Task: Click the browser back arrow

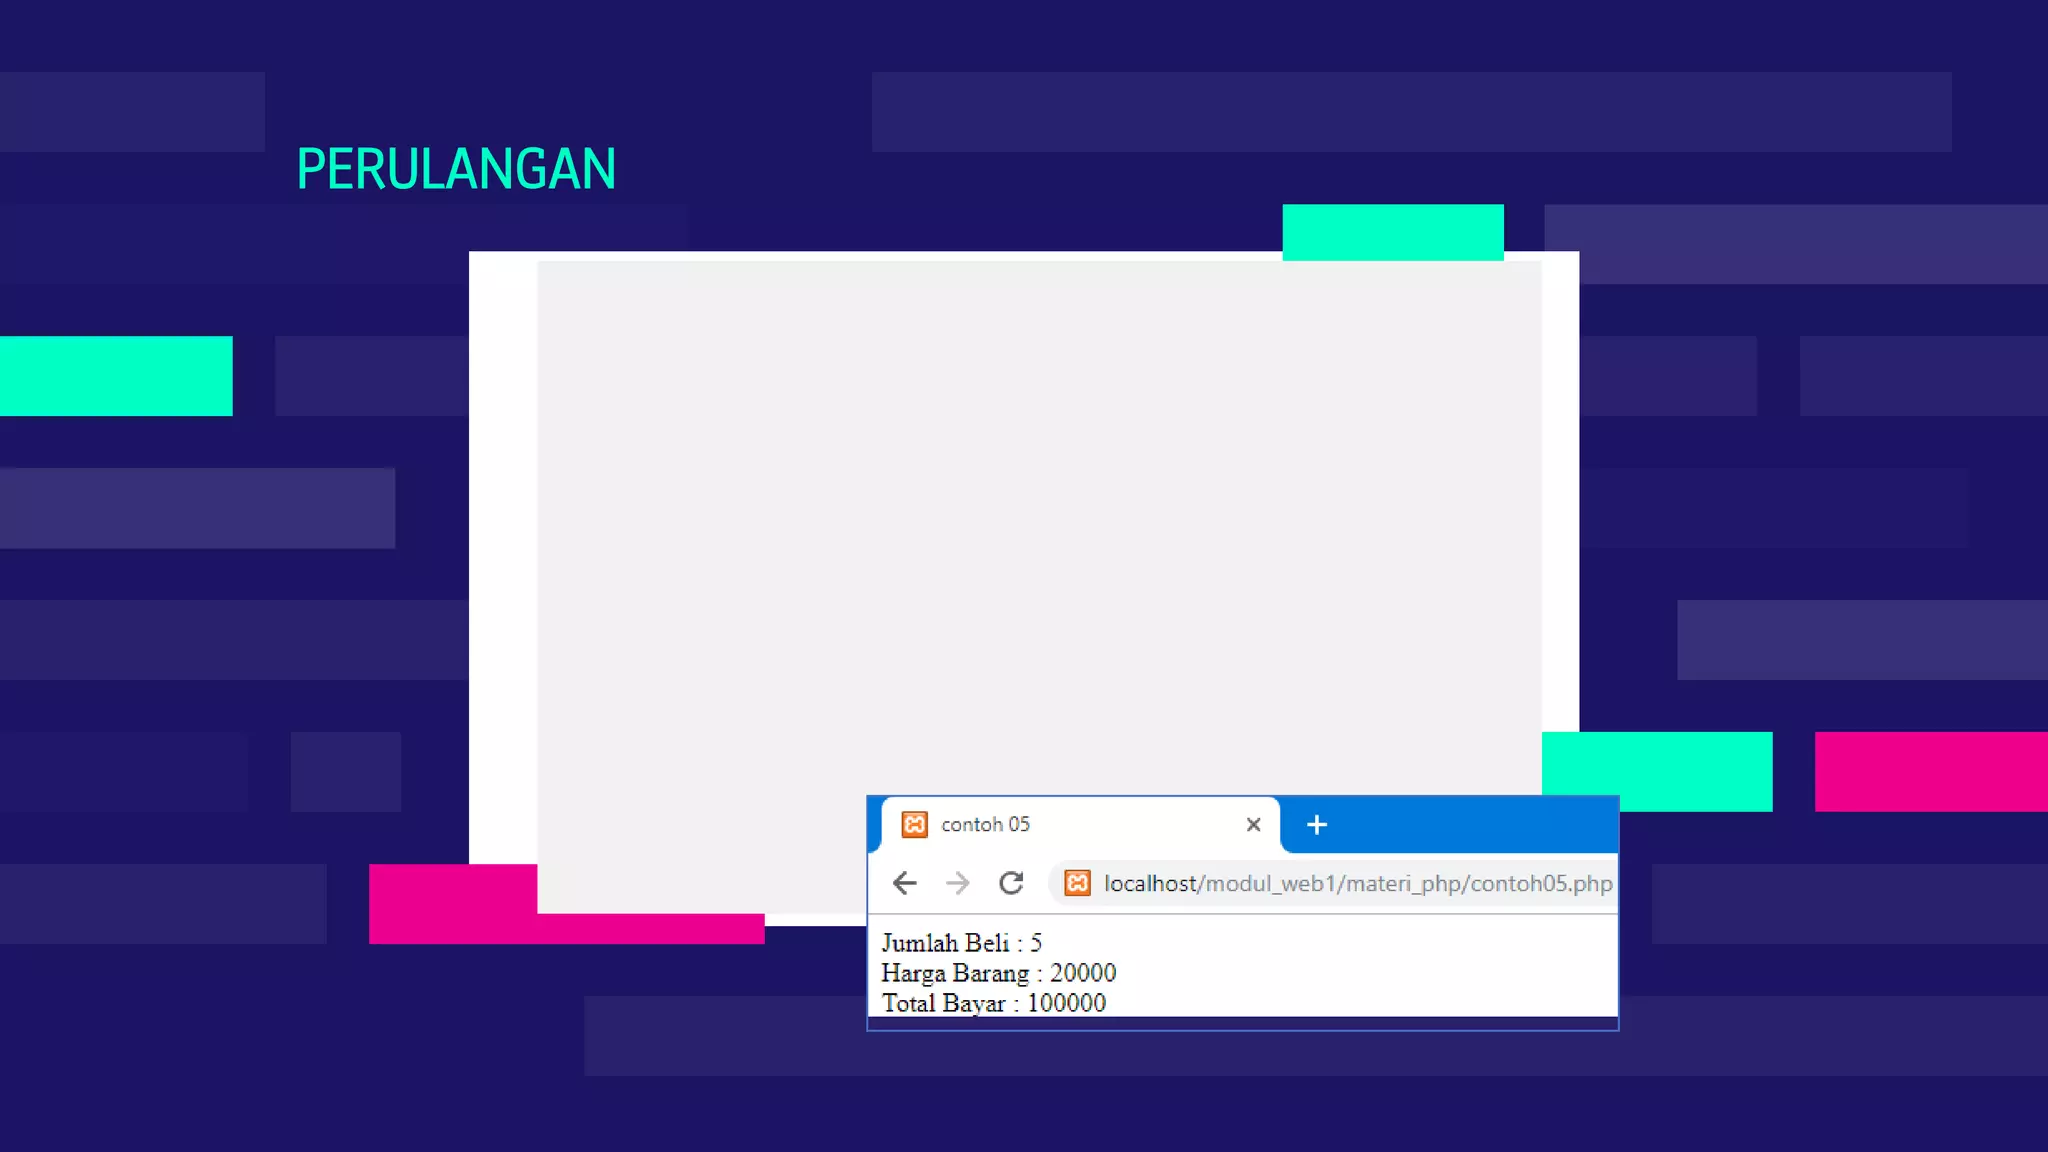Action: [x=904, y=883]
